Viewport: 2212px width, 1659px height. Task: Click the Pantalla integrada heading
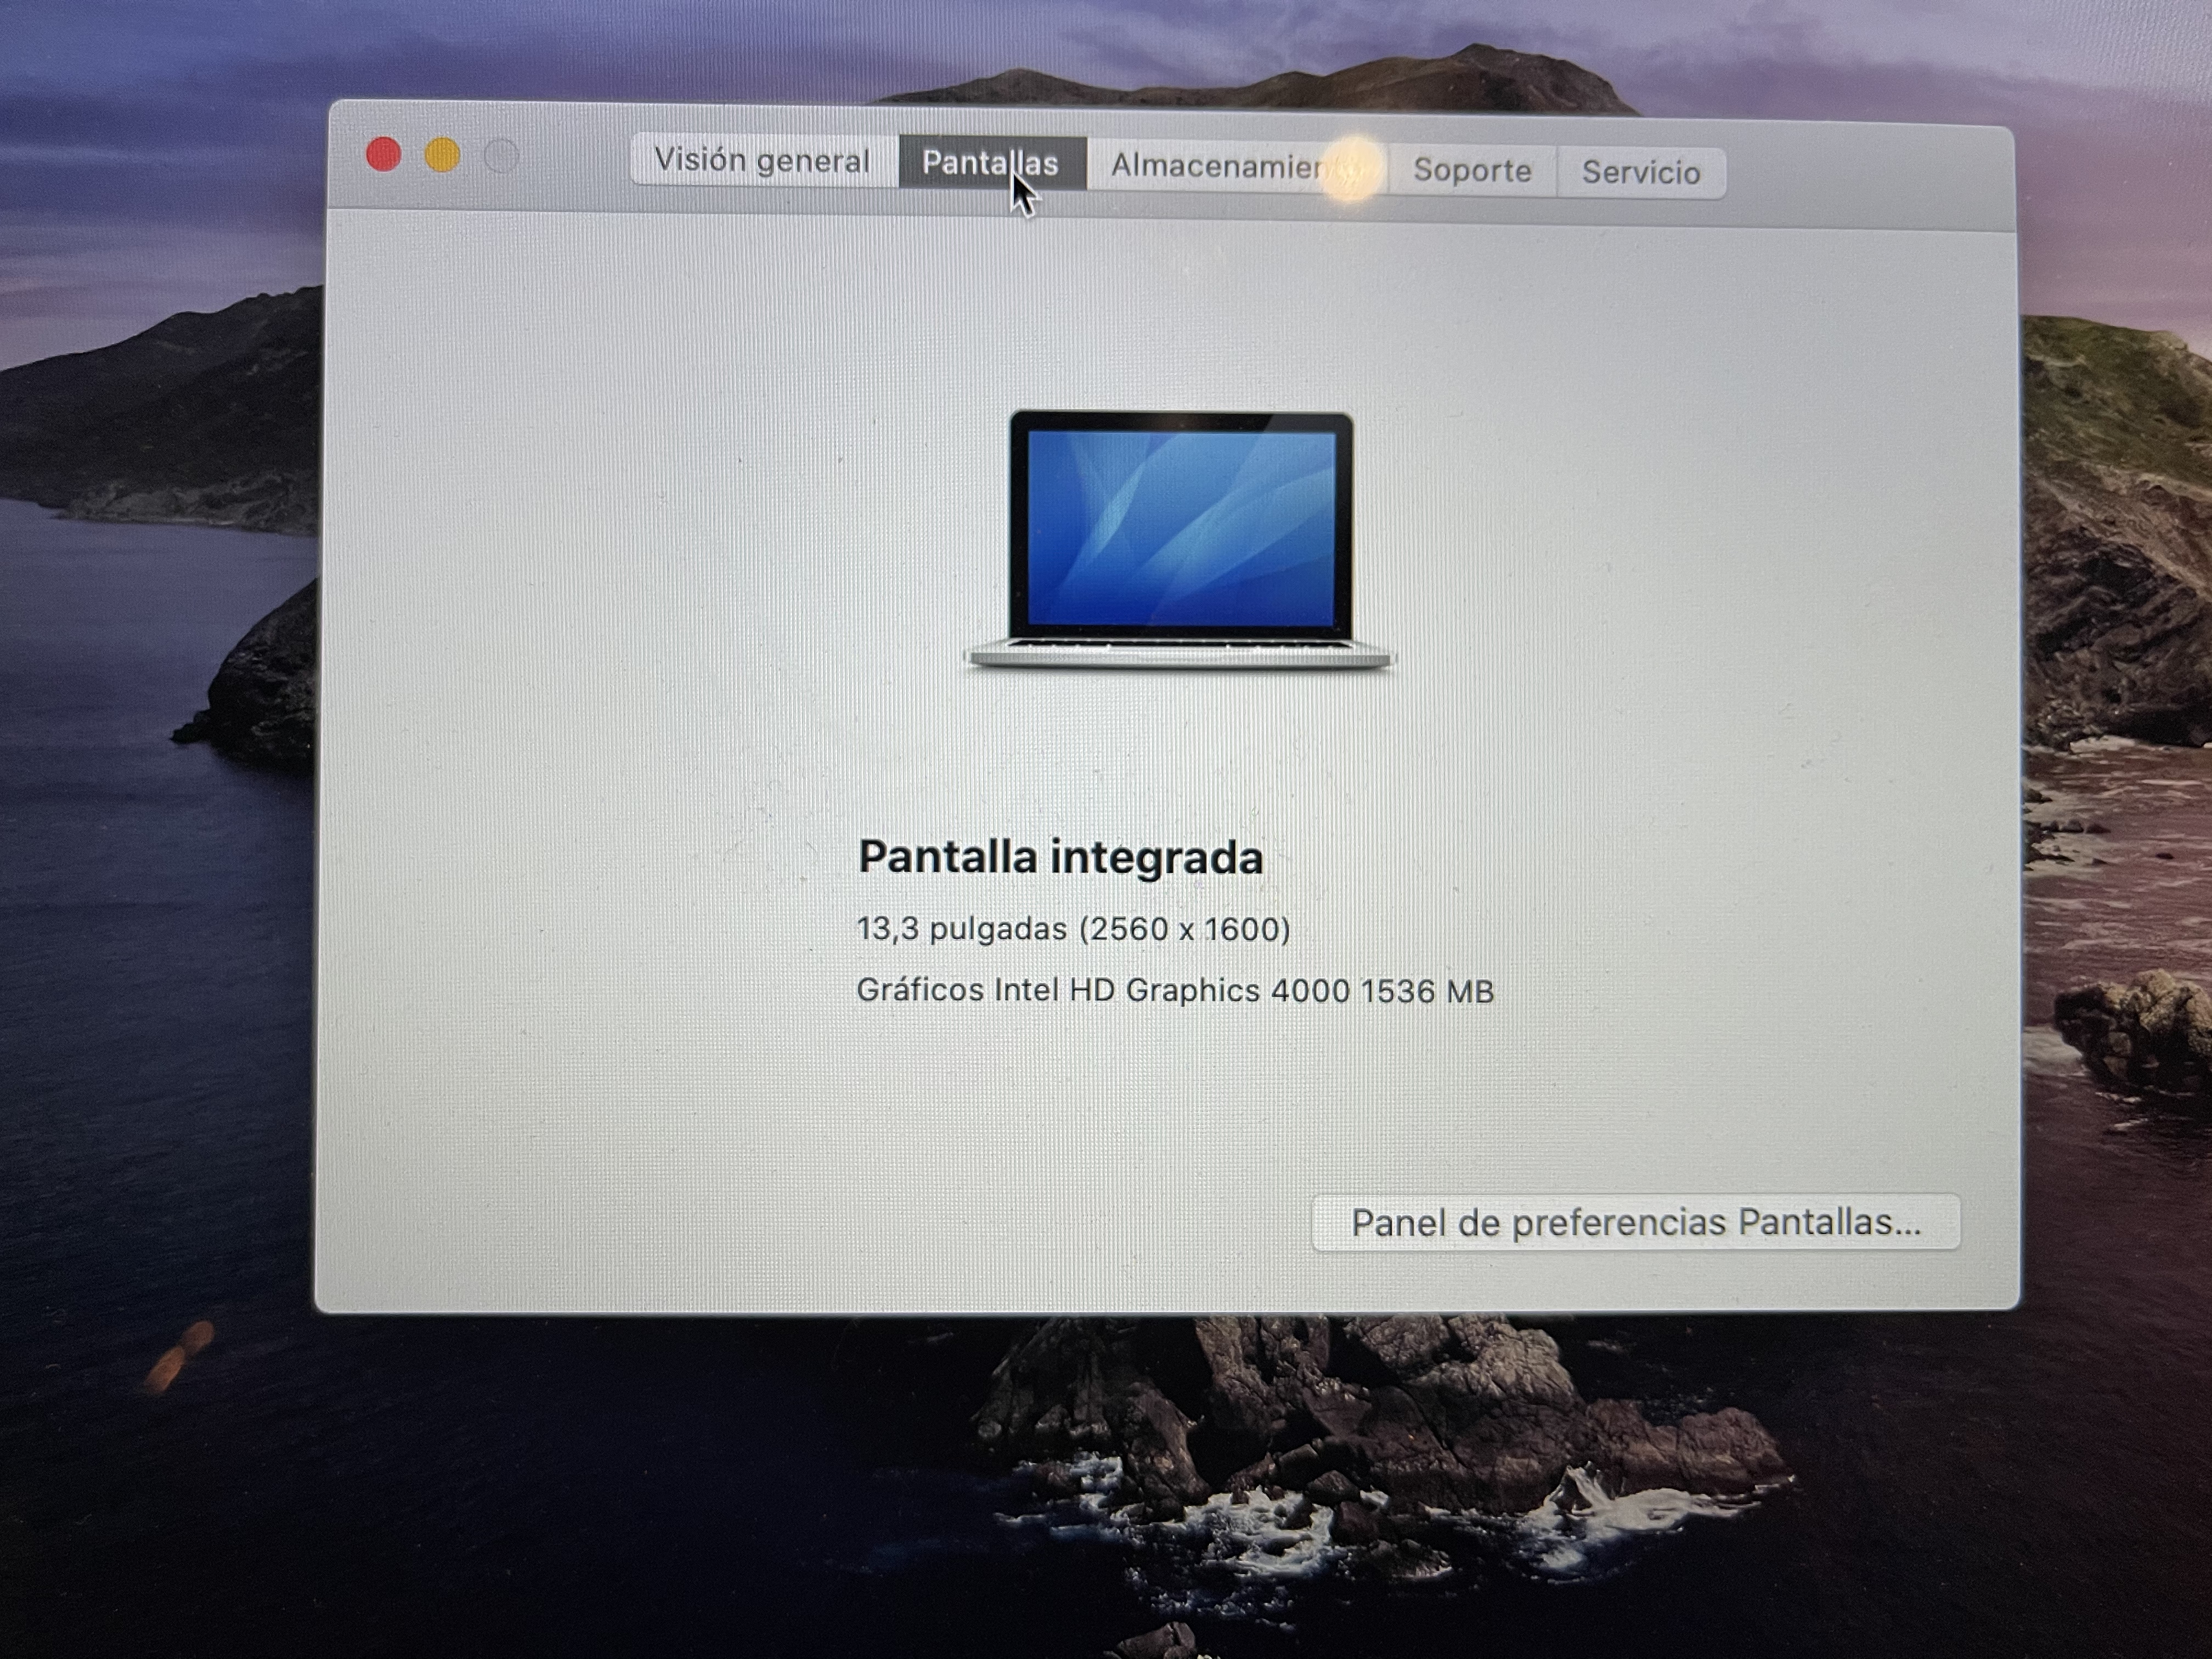tap(1061, 857)
